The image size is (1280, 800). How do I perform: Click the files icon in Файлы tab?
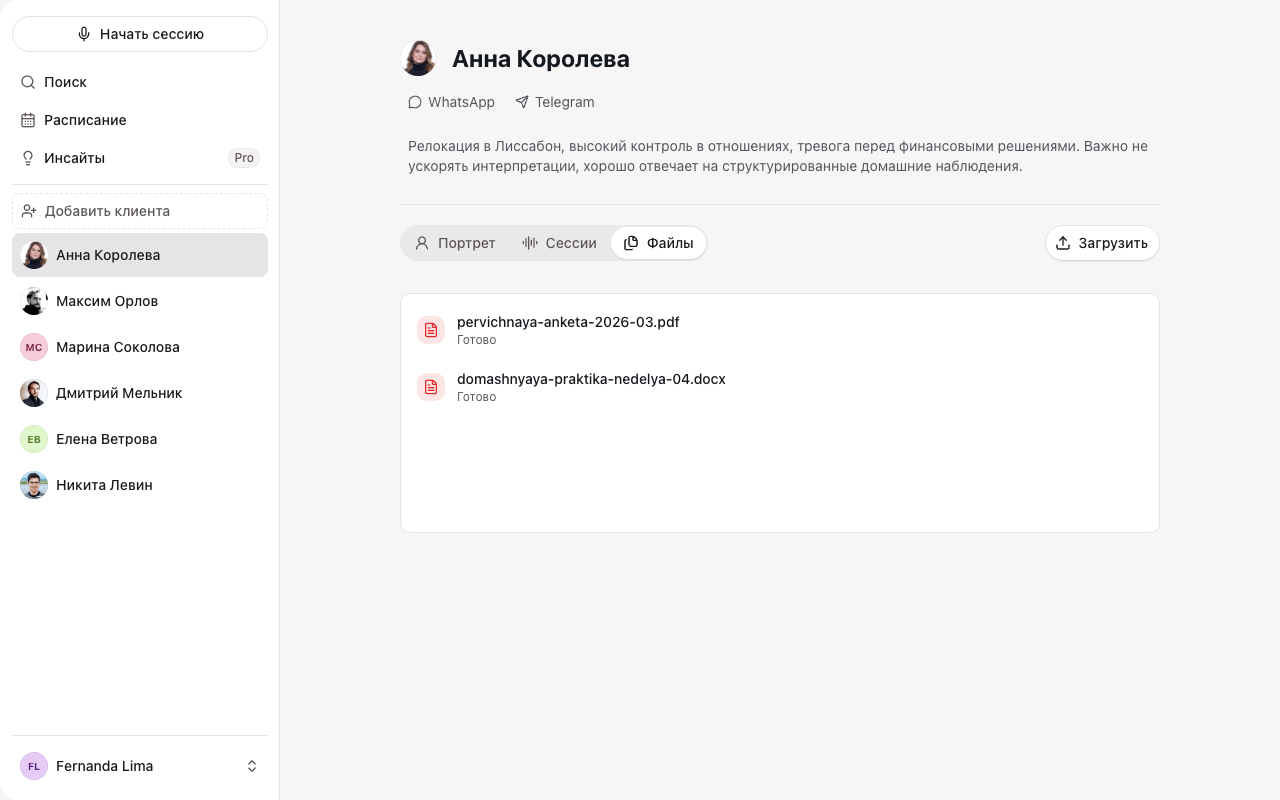(x=631, y=243)
